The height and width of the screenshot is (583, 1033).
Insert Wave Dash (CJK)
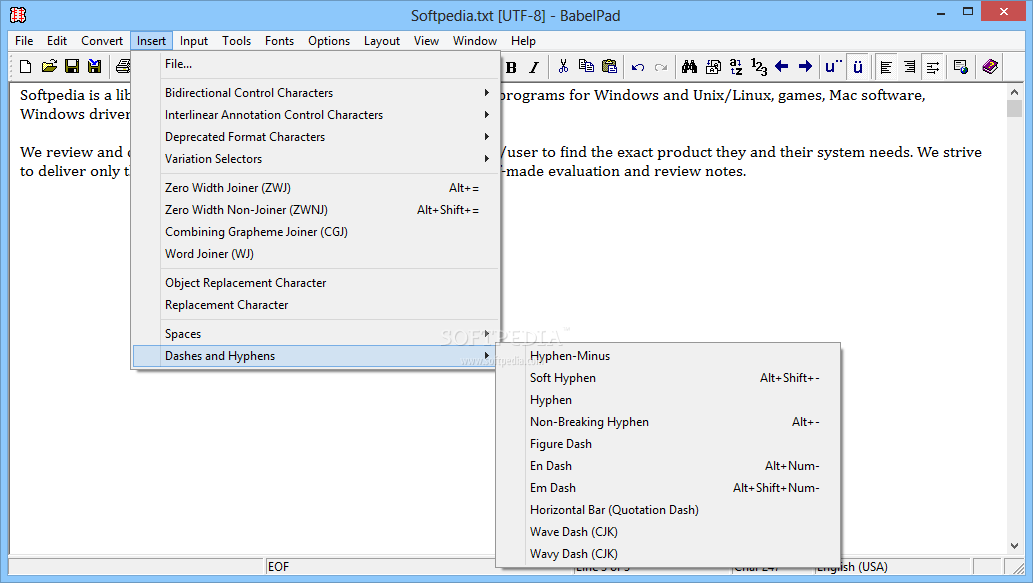(x=668, y=532)
